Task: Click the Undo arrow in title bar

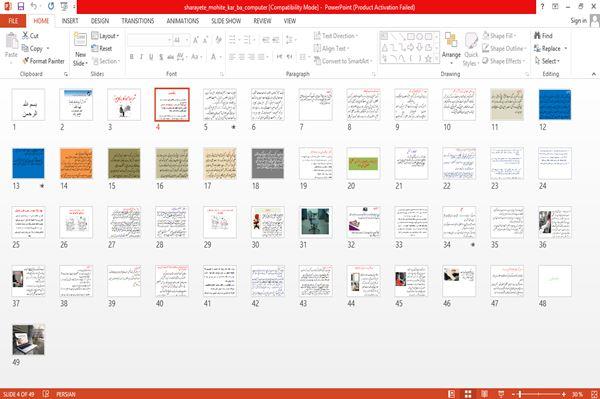Action: 34,6
